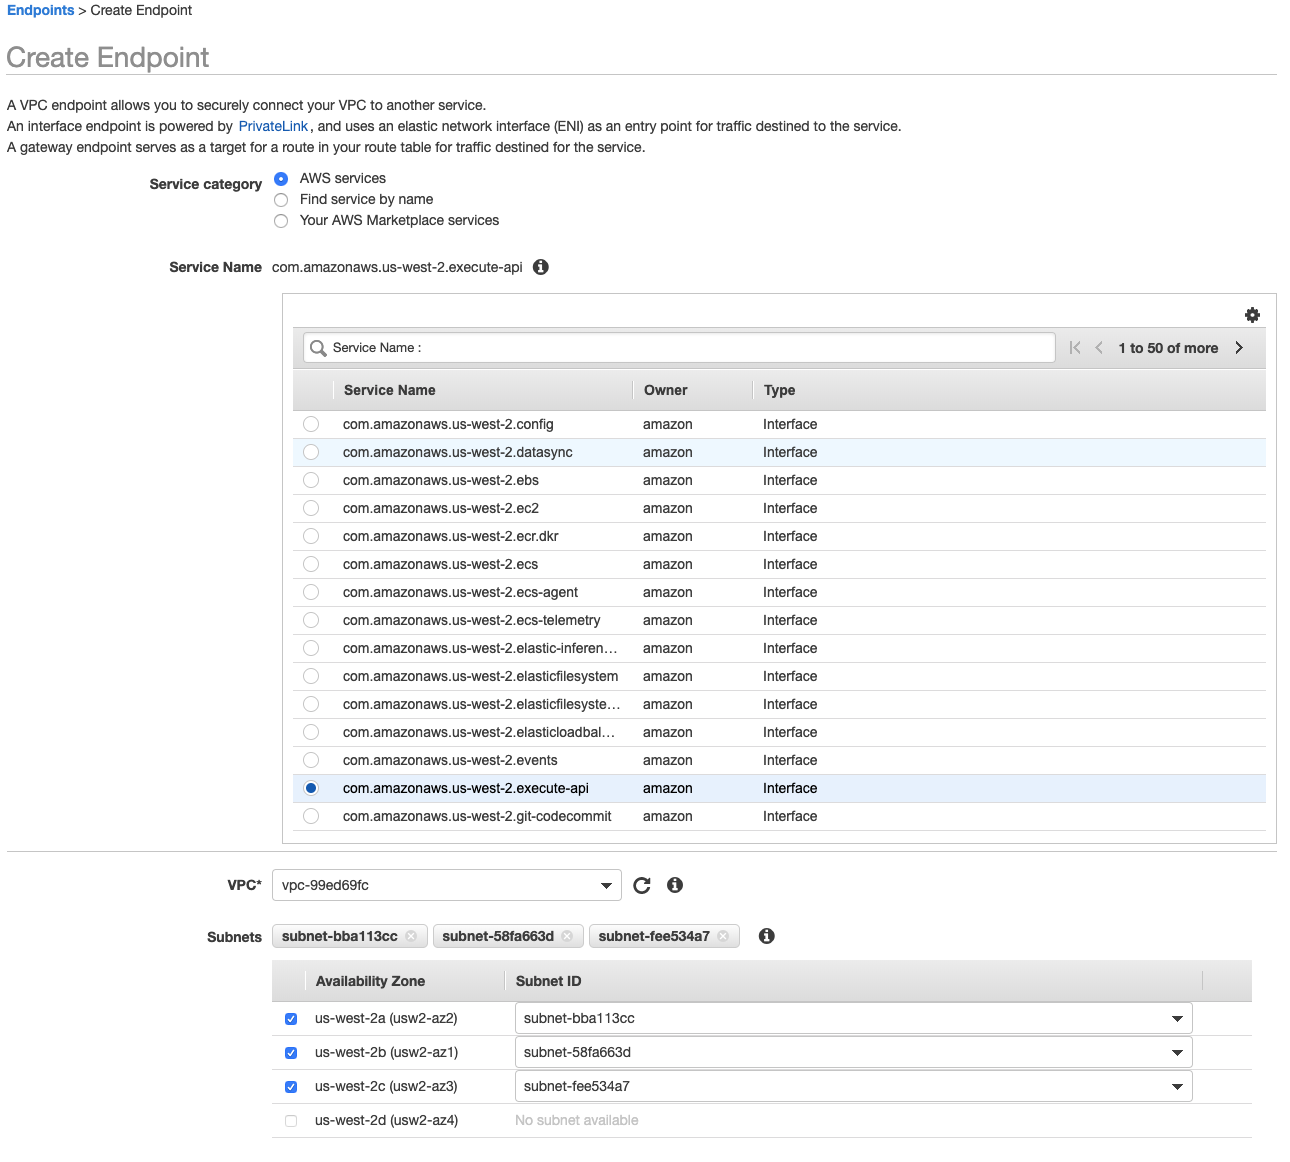This screenshot has width=1290, height=1162.
Task: Open the table settings gear icon
Action: 1252,315
